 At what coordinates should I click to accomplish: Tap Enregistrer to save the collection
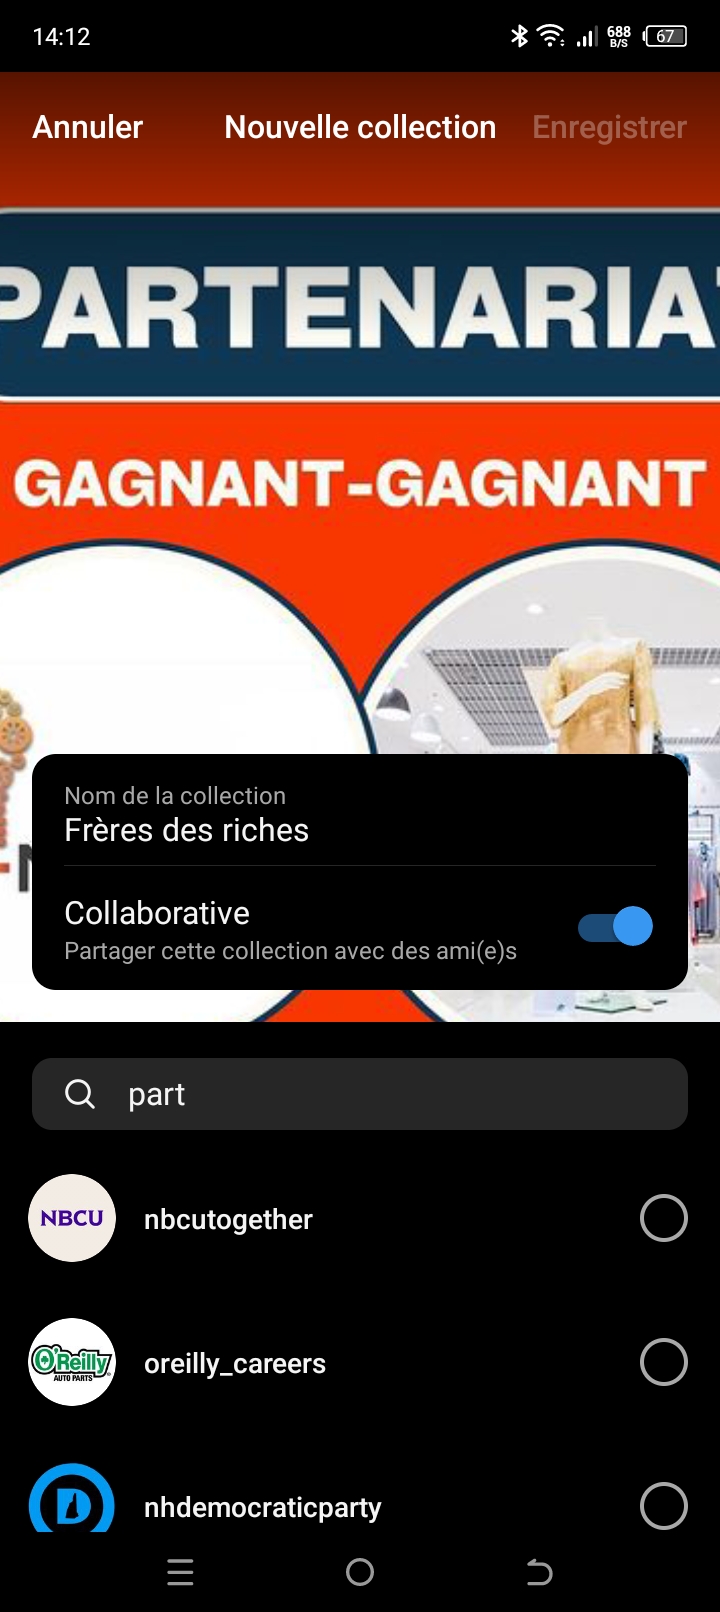[609, 127]
